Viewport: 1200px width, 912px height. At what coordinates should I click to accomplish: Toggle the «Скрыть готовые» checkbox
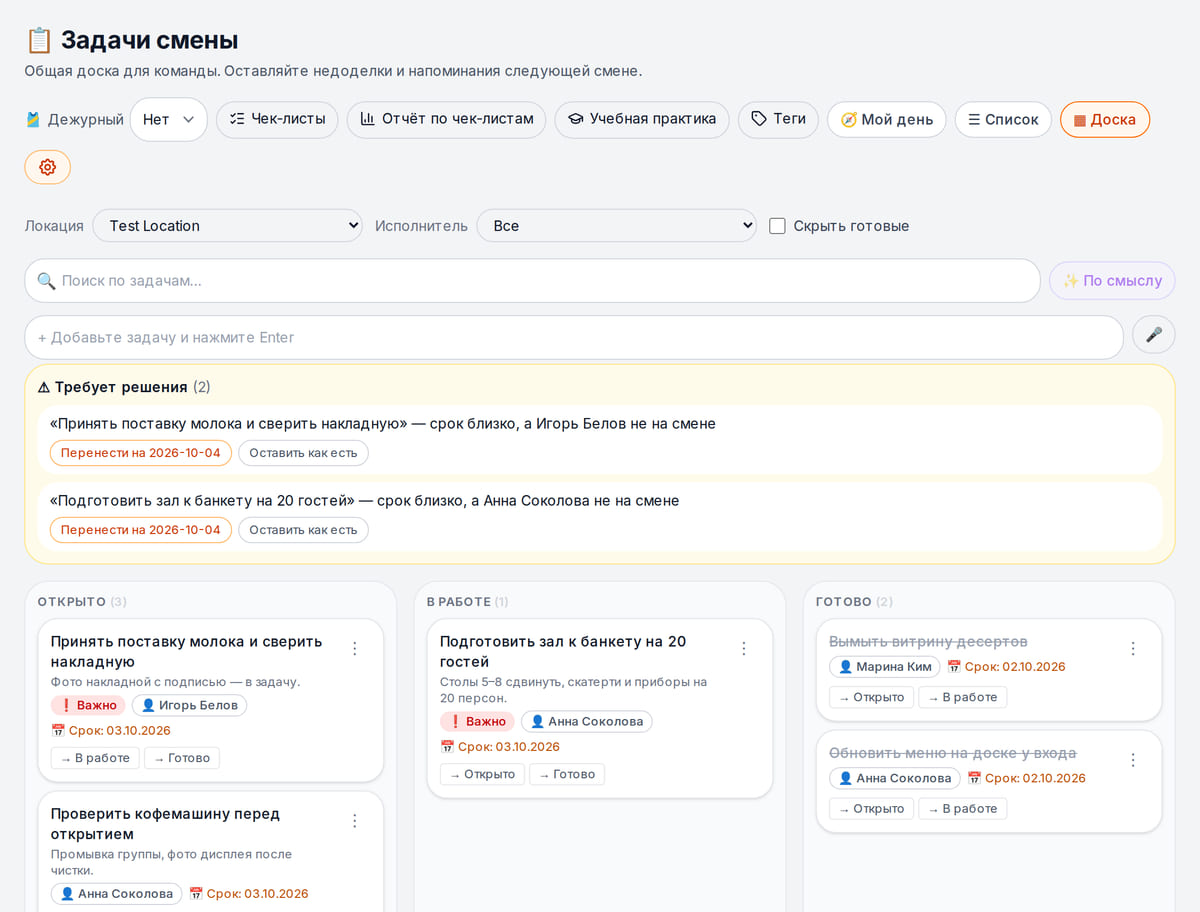pyautogui.click(x=777, y=226)
